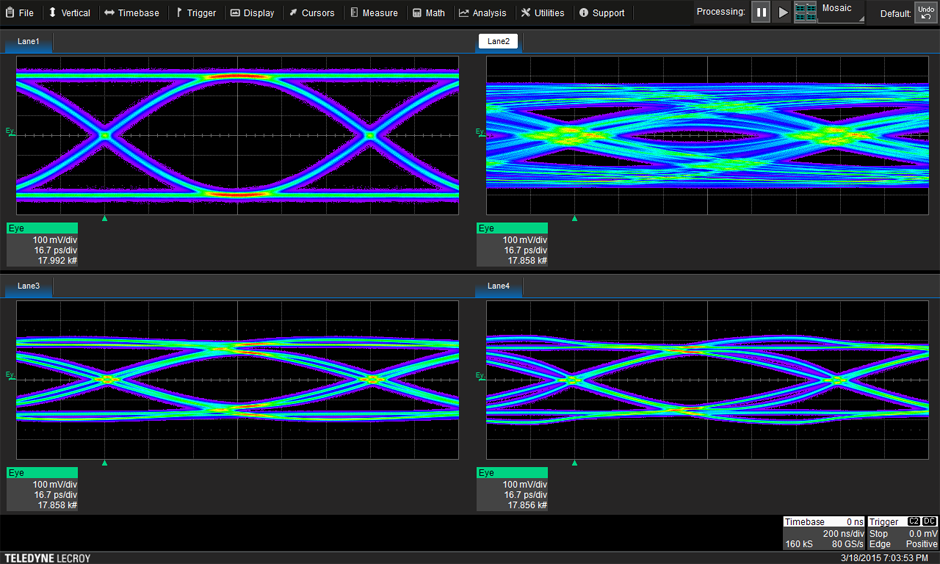Screen dimensions: 940x564
Task: Click the Lane2 eye diagram trigger marker
Action: click(574, 218)
